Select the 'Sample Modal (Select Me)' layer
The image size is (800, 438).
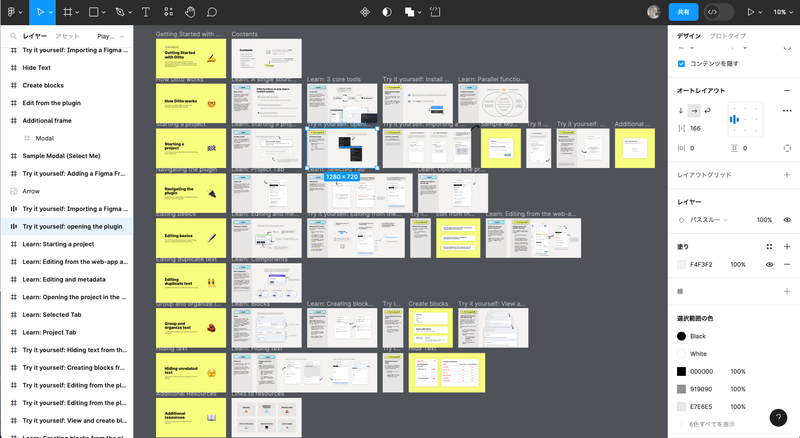[x=61, y=156]
